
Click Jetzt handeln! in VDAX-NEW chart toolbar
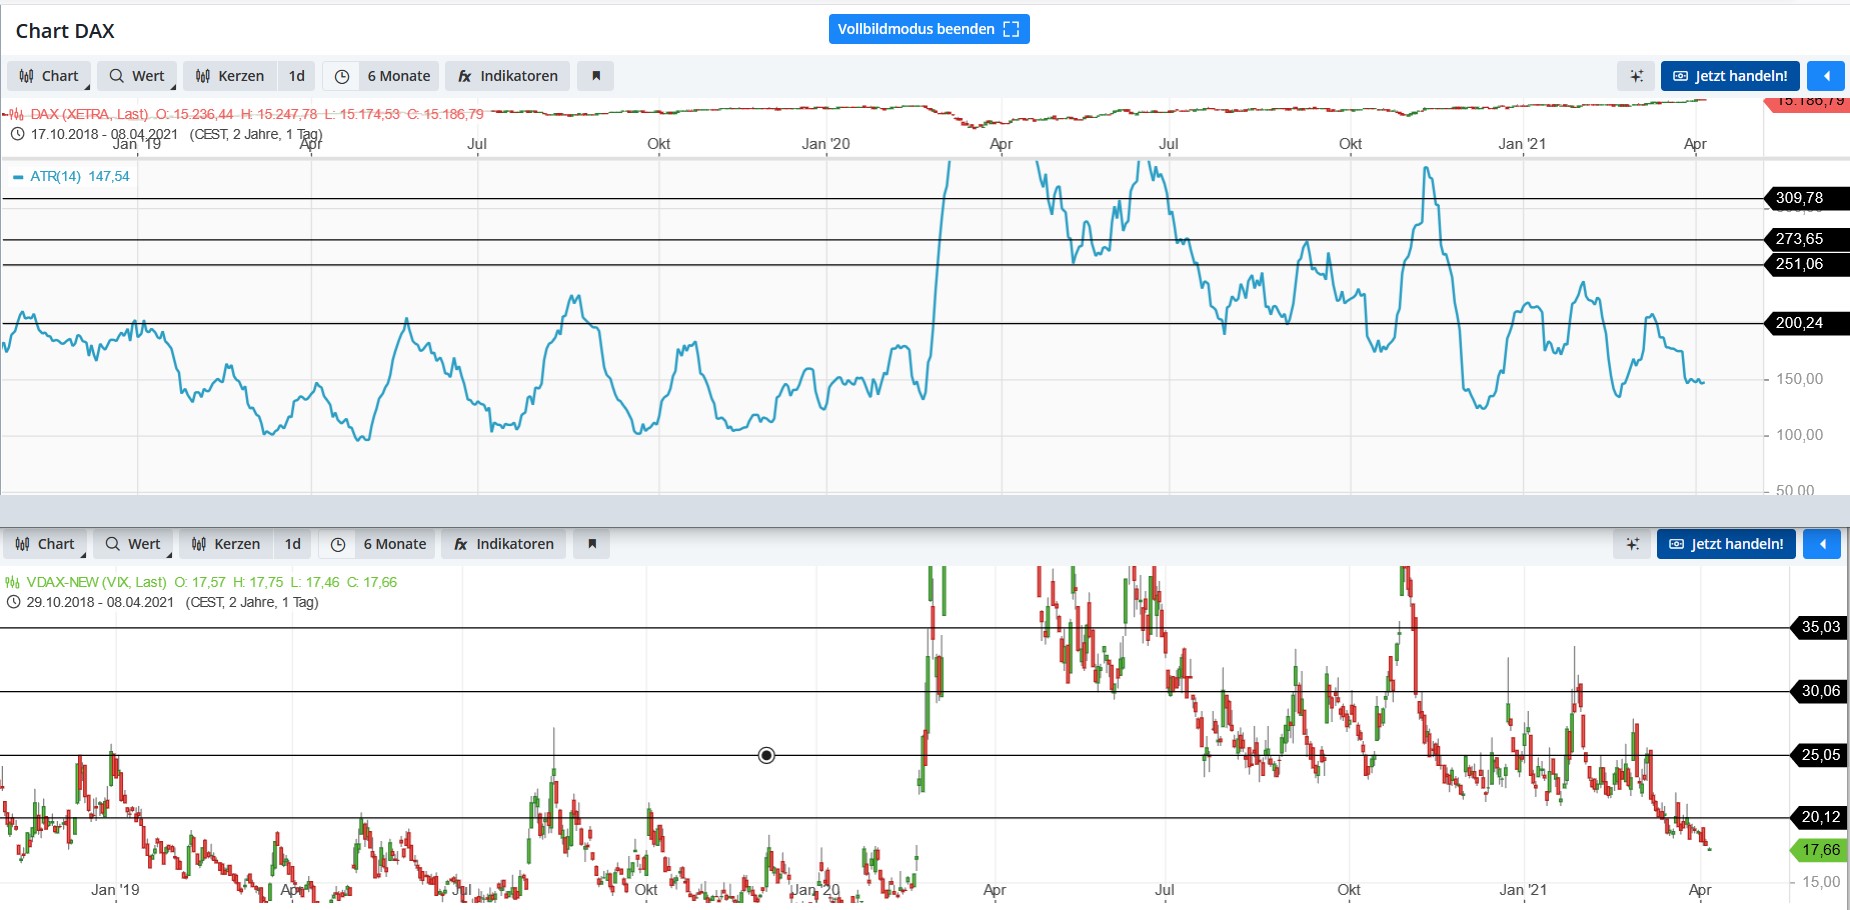pos(1726,544)
